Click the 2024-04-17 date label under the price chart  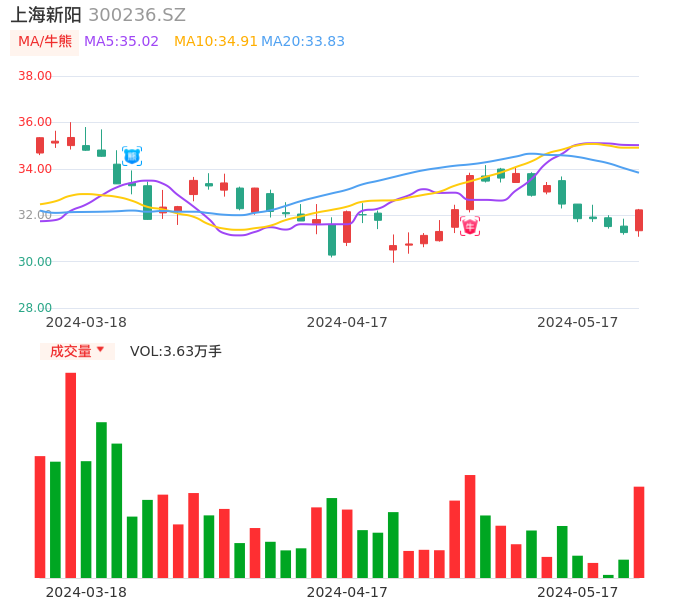click(347, 322)
